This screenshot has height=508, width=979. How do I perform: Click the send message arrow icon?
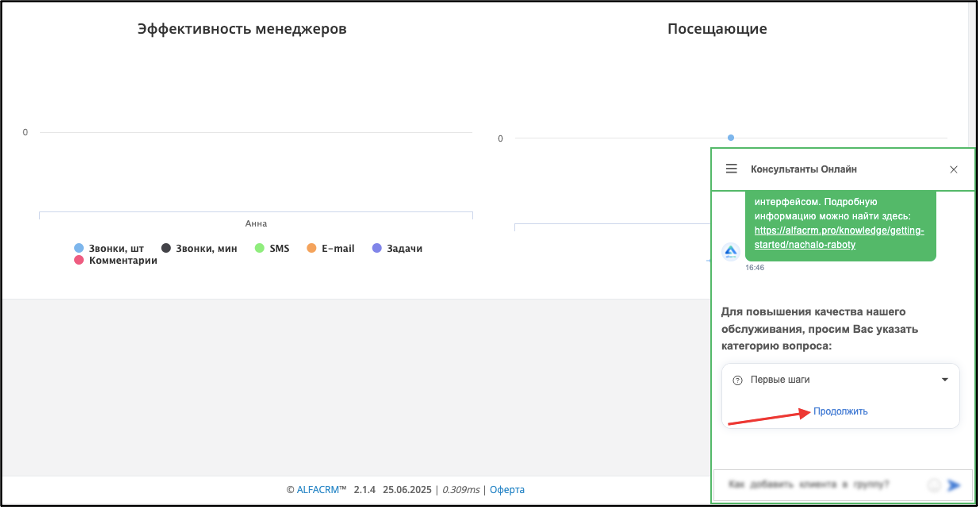(x=953, y=485)
